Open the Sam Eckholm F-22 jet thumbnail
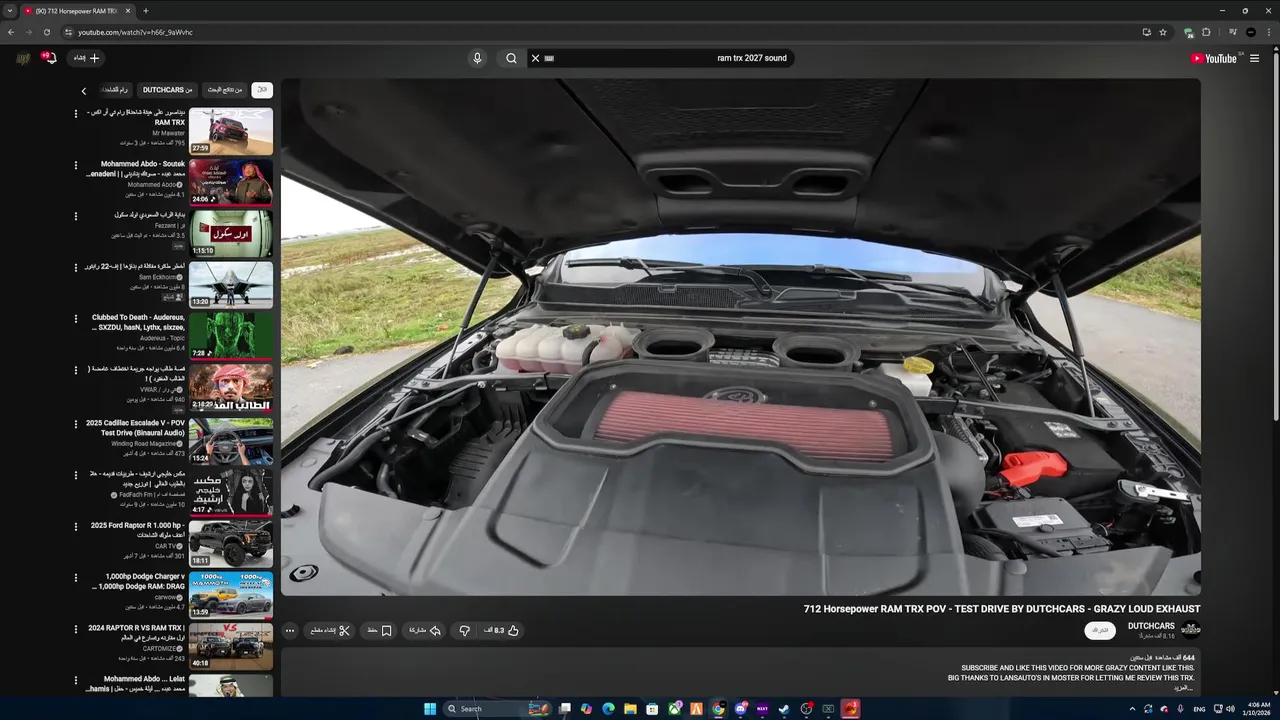The image size is (1280, 720). click(231, 285)
